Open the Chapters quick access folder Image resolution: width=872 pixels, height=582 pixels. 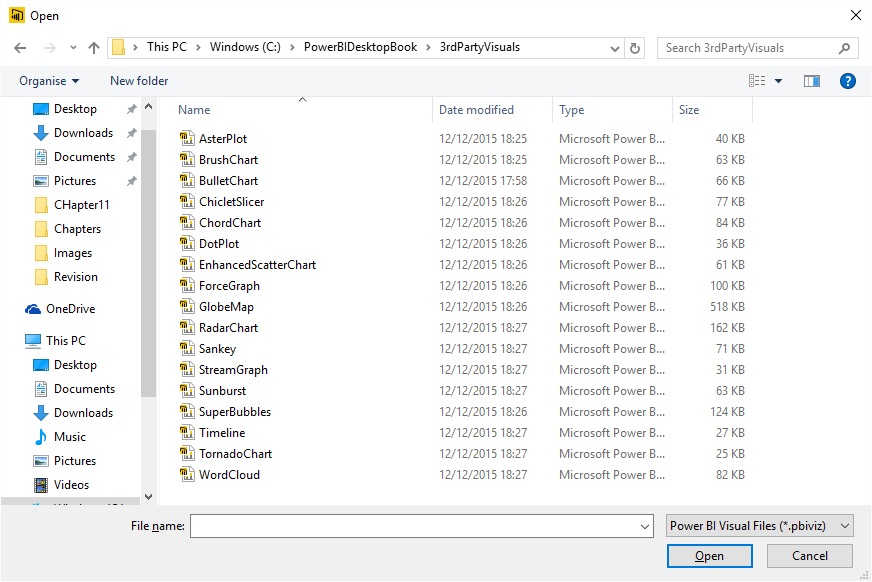(x=68, y=229)
